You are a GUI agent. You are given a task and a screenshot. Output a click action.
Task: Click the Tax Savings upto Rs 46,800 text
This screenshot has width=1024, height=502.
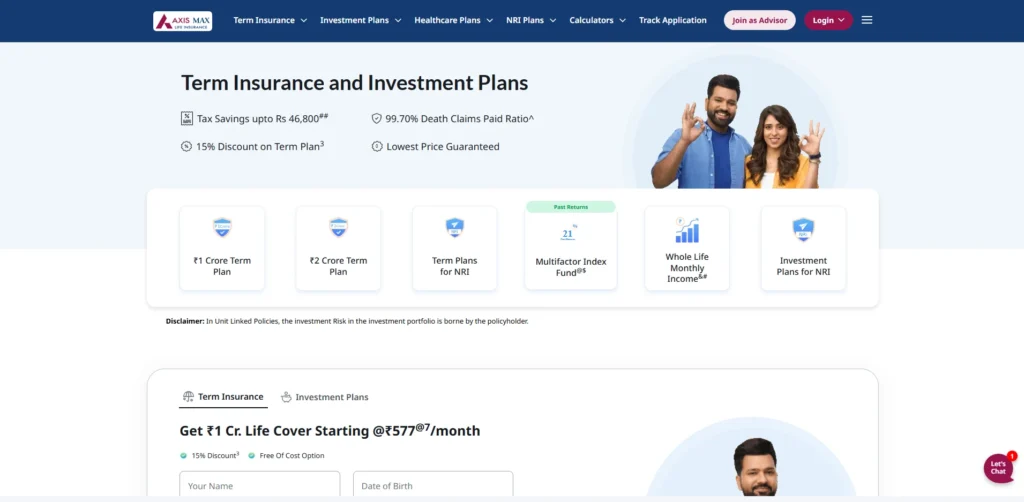263,118
